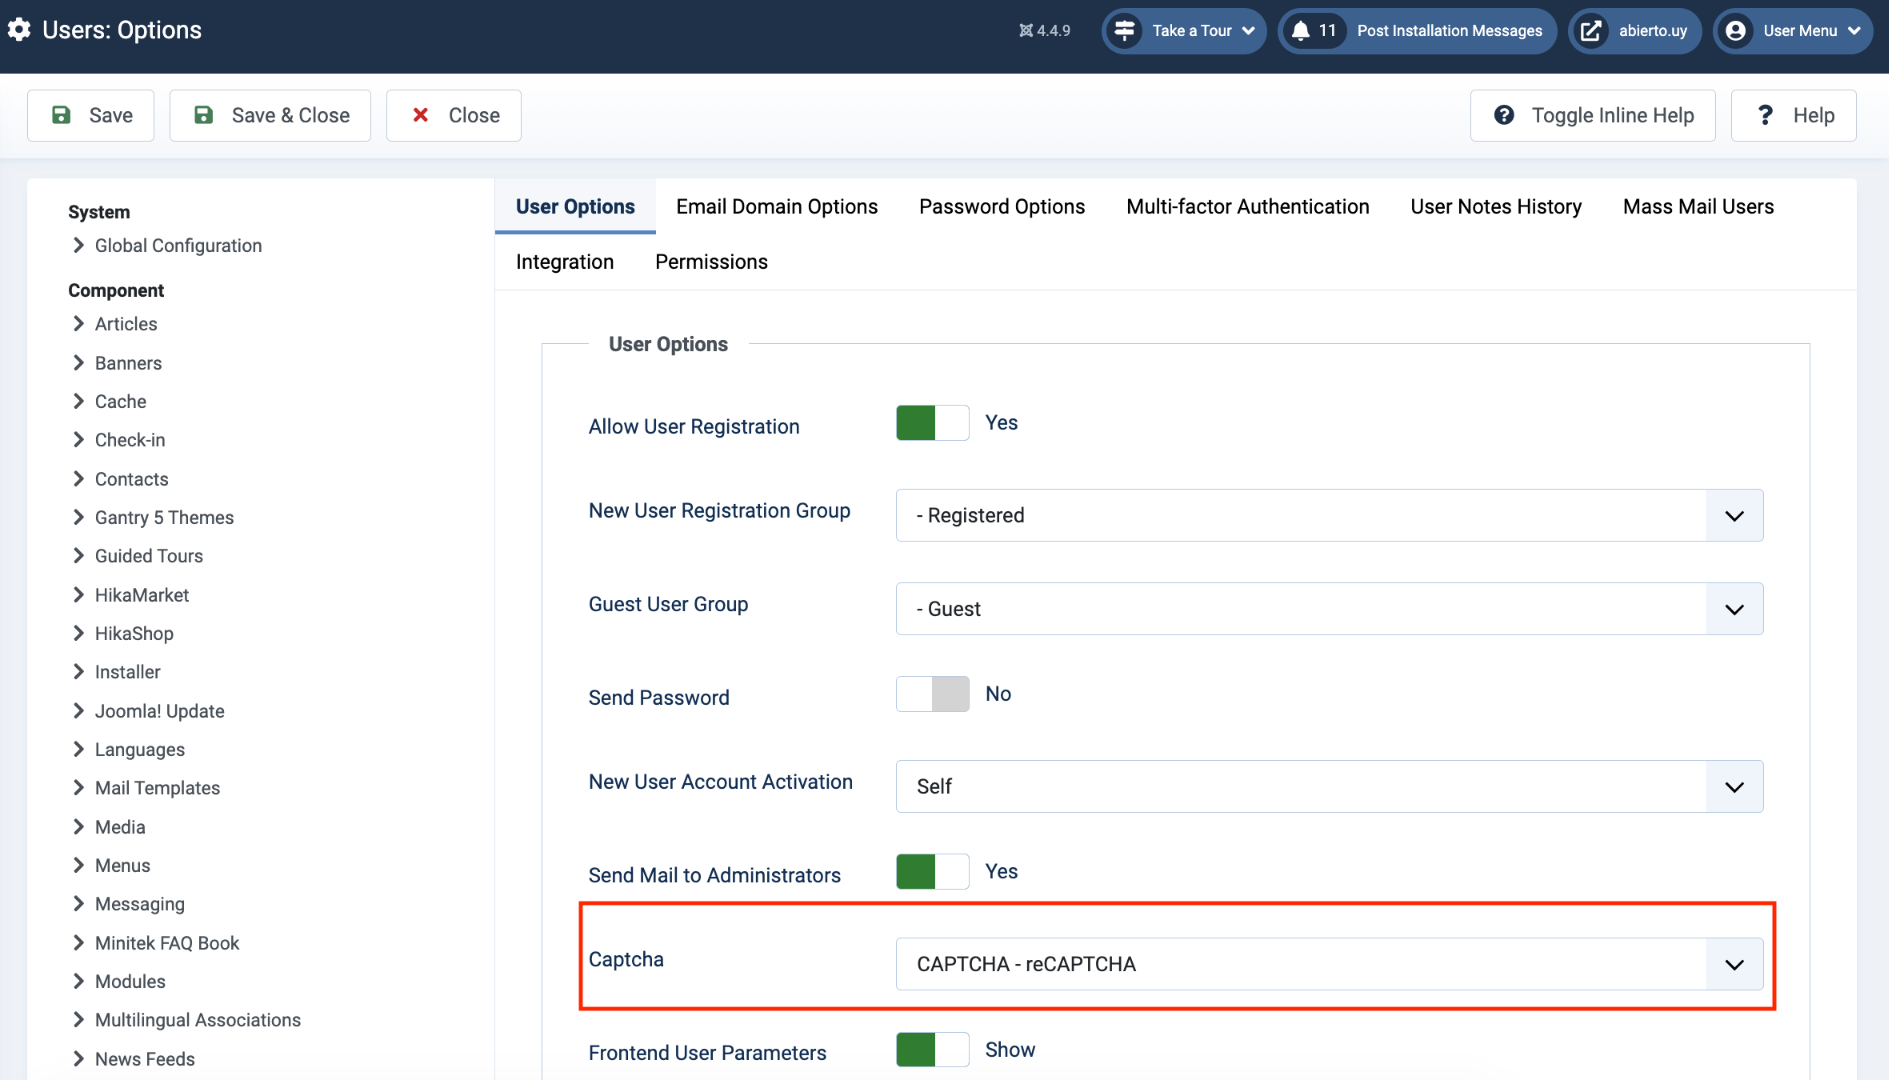This screenshot has height=1080, width=1889.
Task: Switch to the Password Options tab
Action: click(1001, 207)
